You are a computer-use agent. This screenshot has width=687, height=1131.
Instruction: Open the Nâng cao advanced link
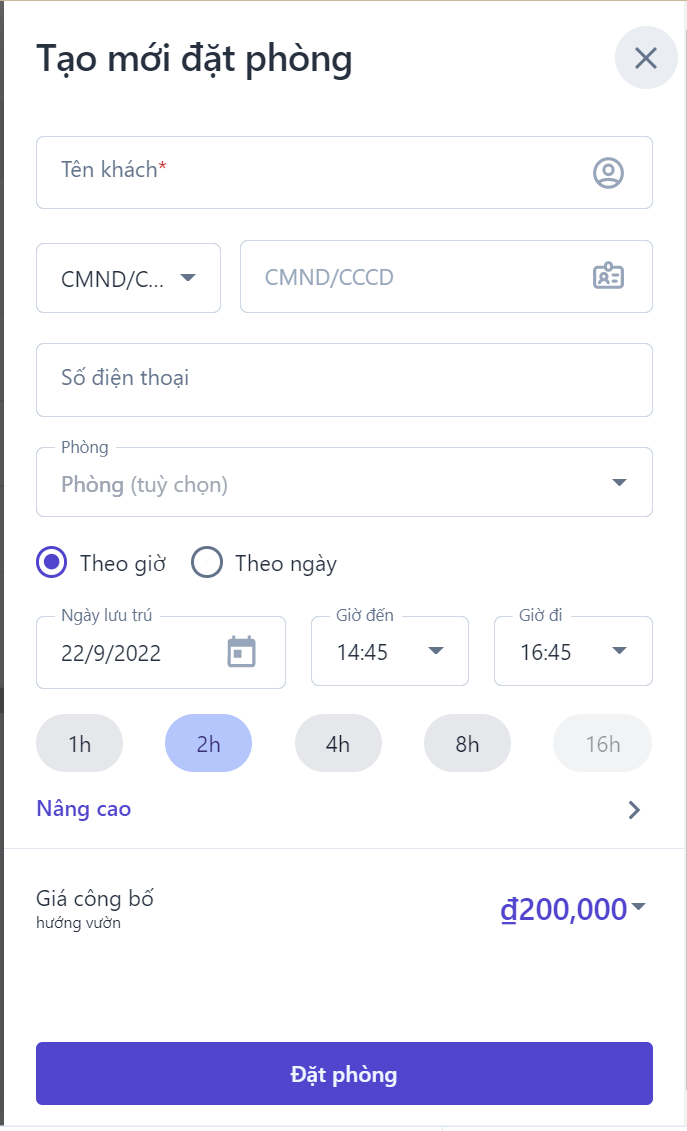[x=84, y=809]
